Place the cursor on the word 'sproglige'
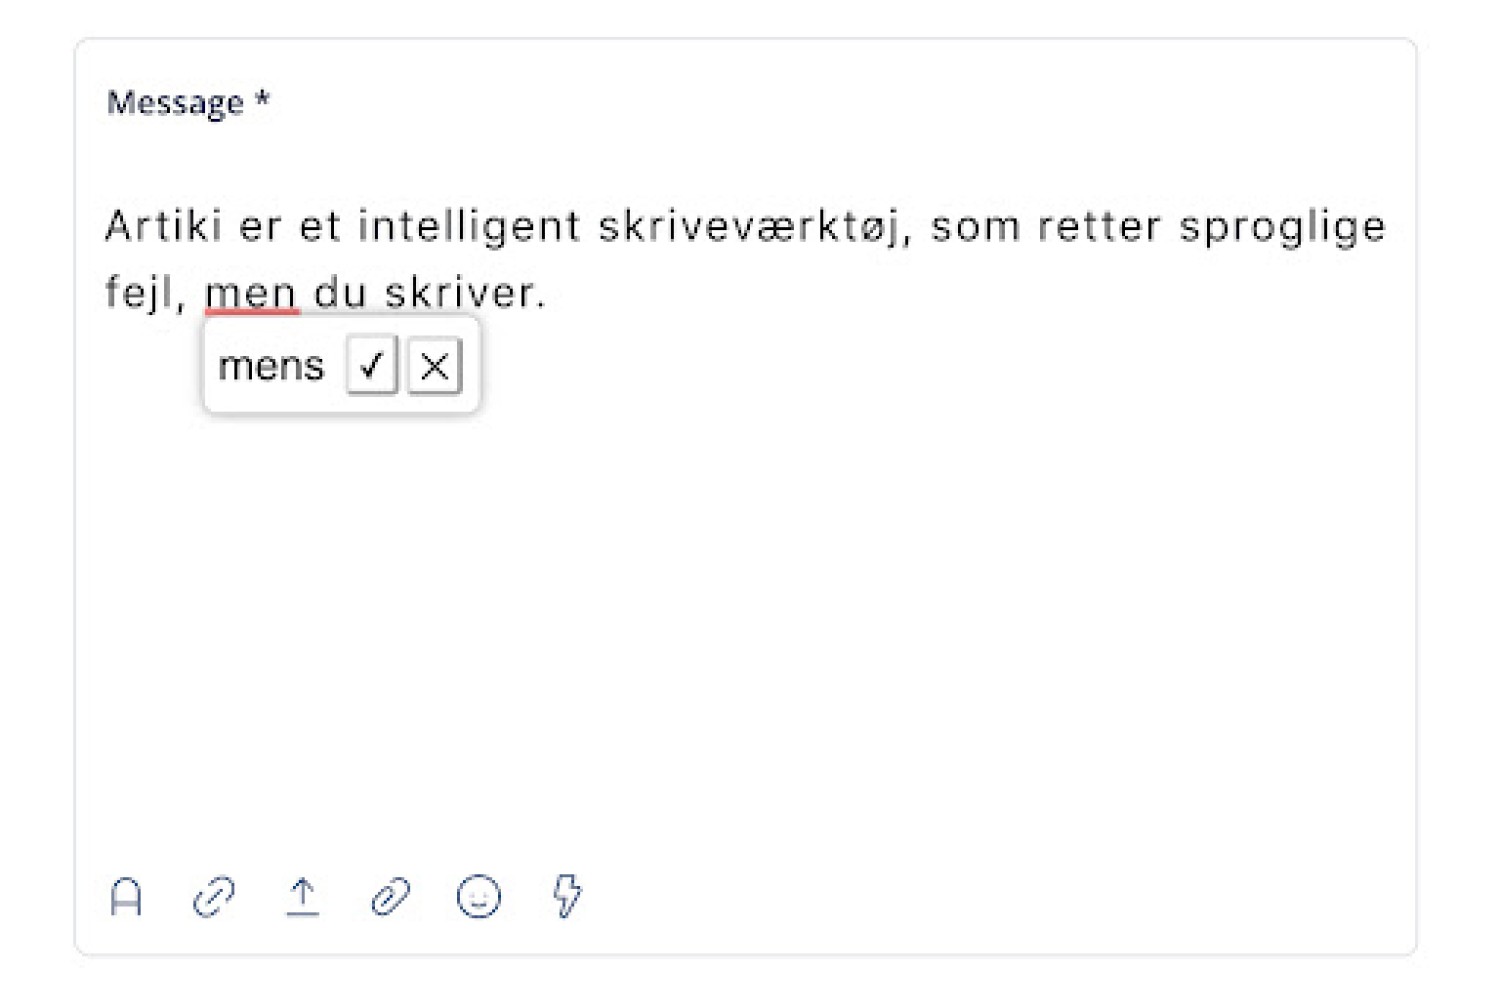This screenshot has width=1500, height=1000. [x=1283, y=227]
